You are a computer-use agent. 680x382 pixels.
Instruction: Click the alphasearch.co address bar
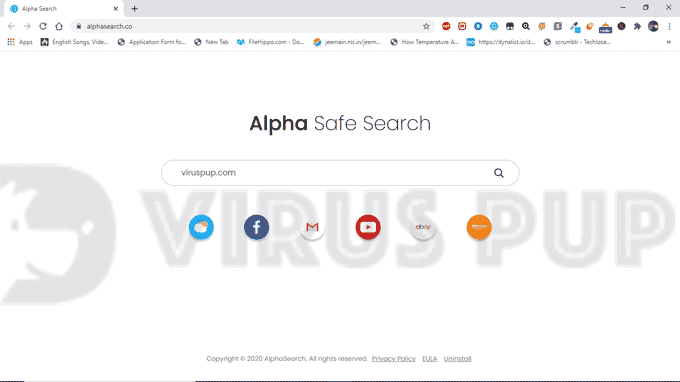coord(252,26)
